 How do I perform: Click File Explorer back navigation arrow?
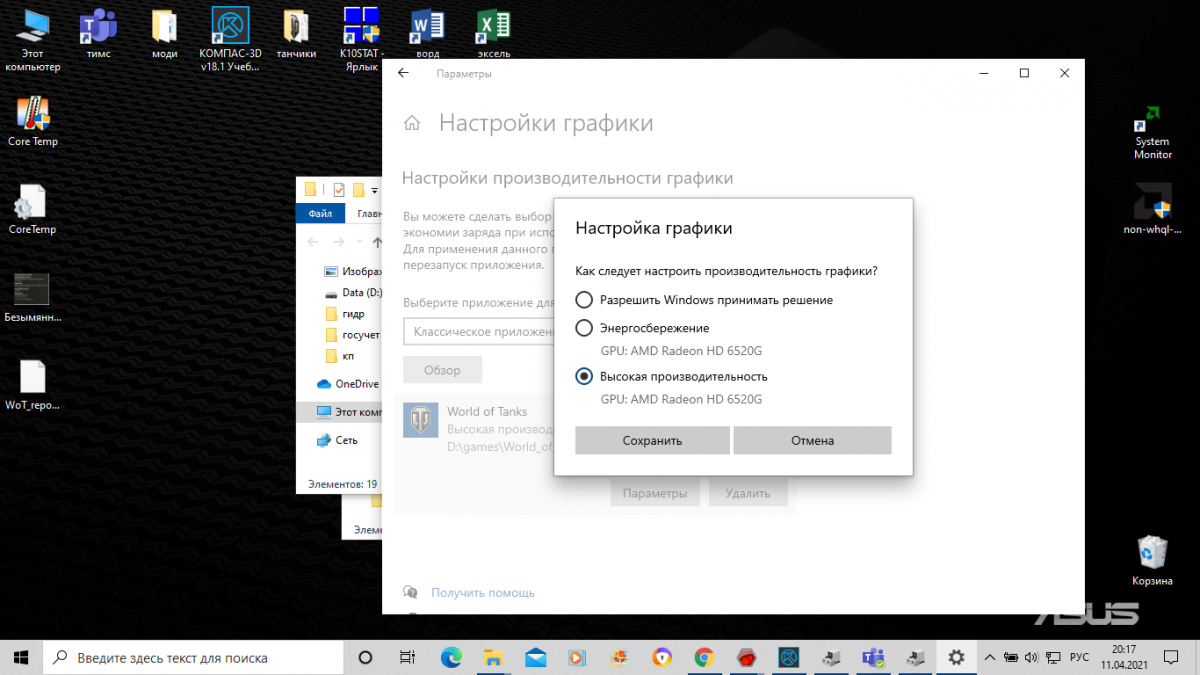[x=313, y=242]
